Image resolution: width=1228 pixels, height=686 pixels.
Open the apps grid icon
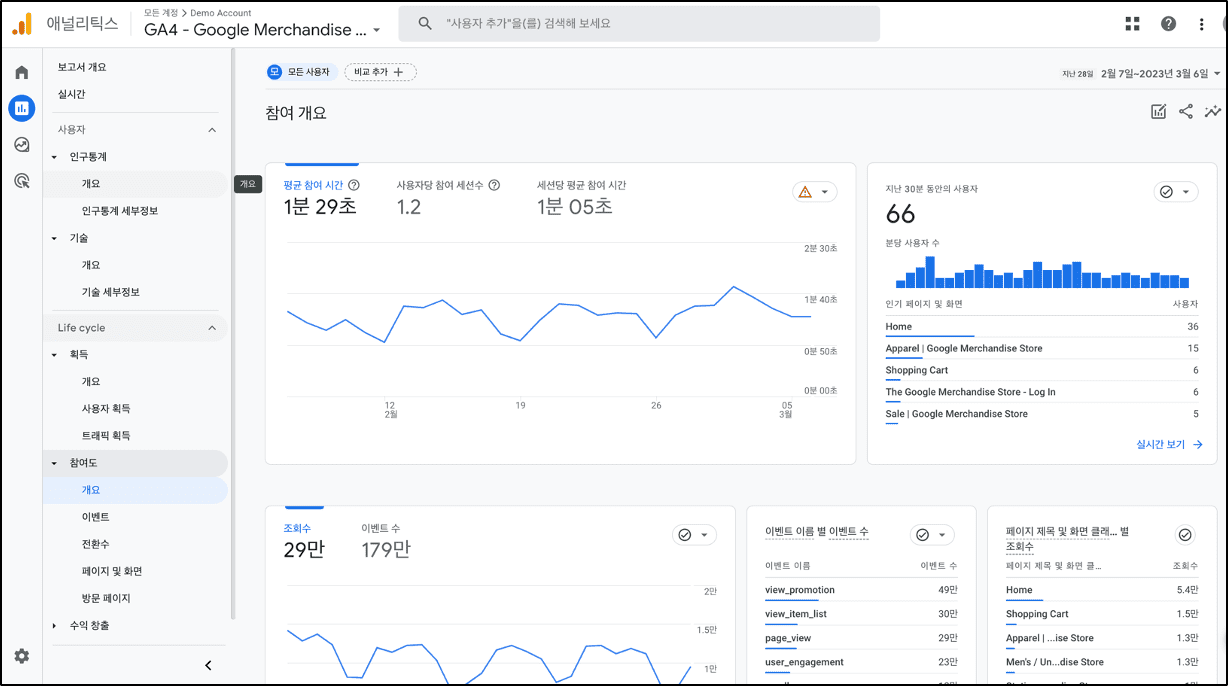[x=1132, y=24]
